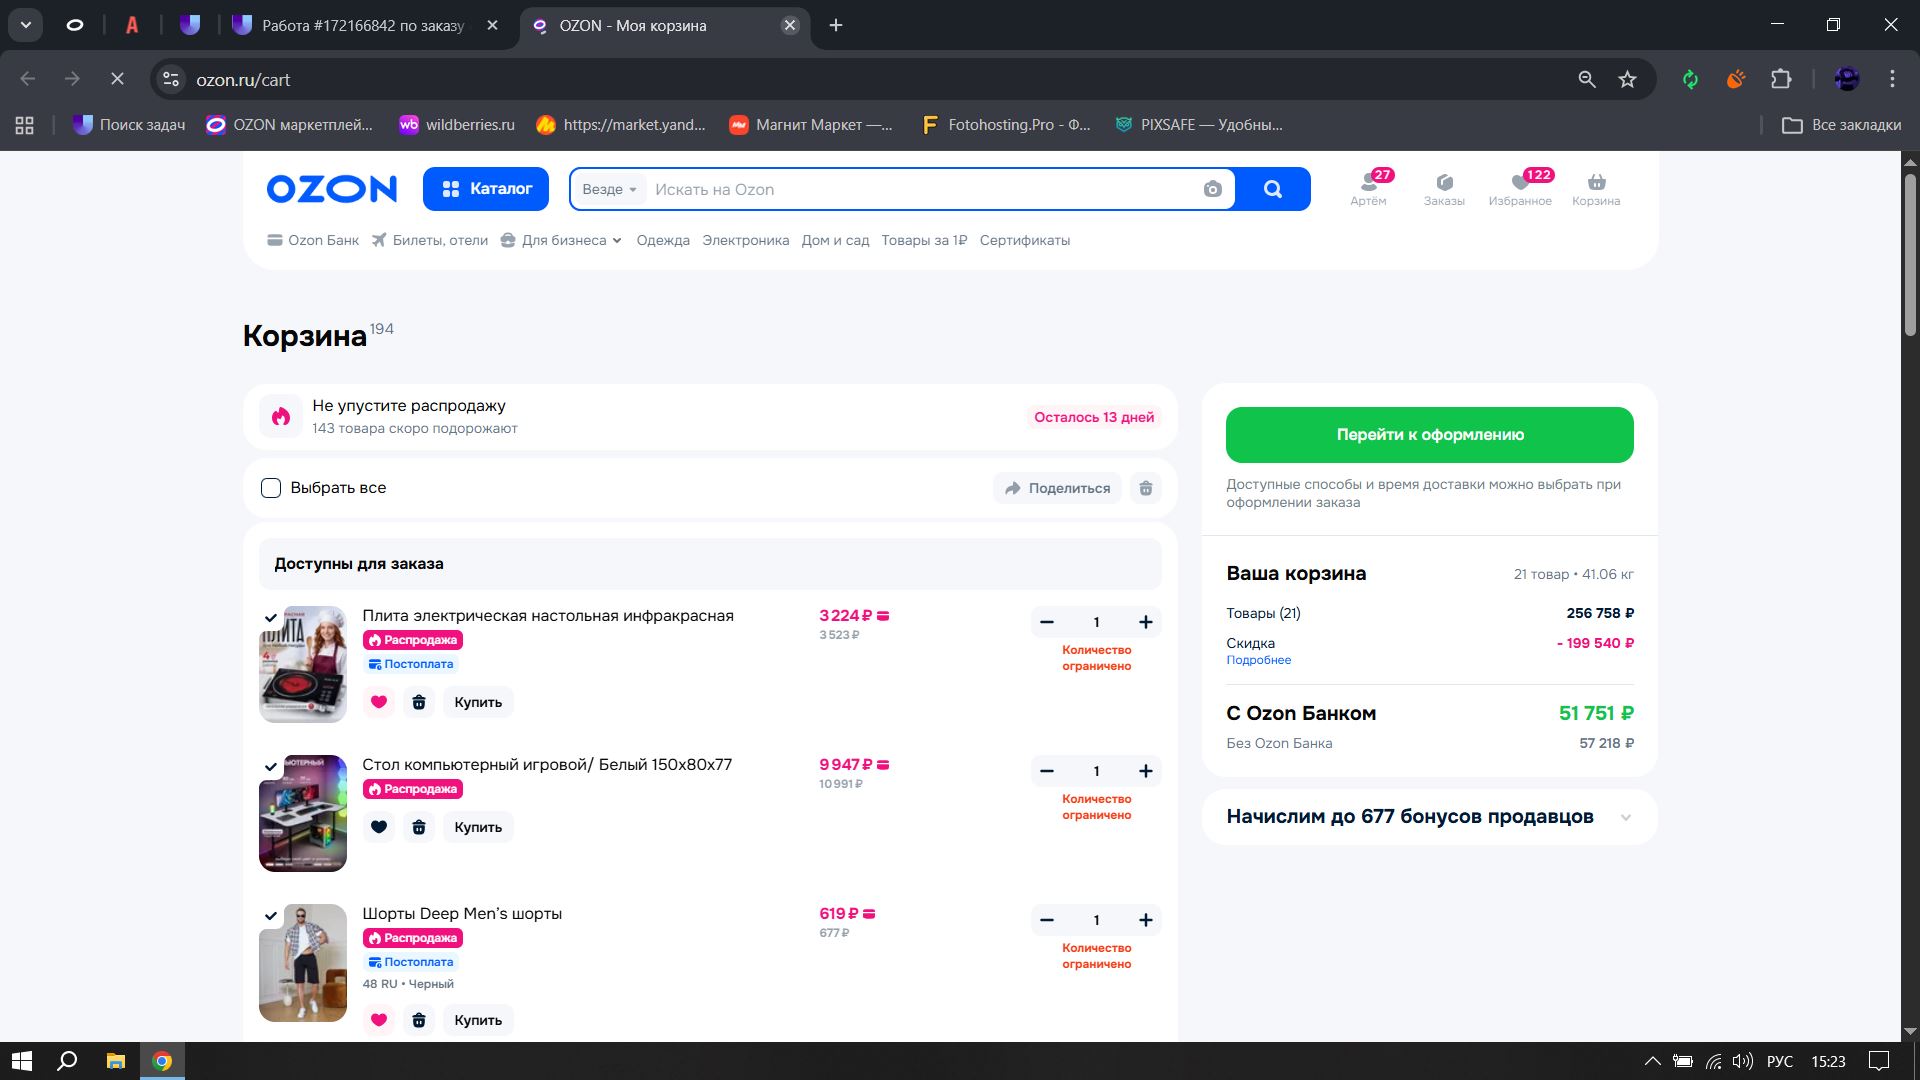Image resolution: width=1920 pixels, height=1080 pixels.
Task: Open Избранное favorites heart icon
Action: pos(1519,183)
